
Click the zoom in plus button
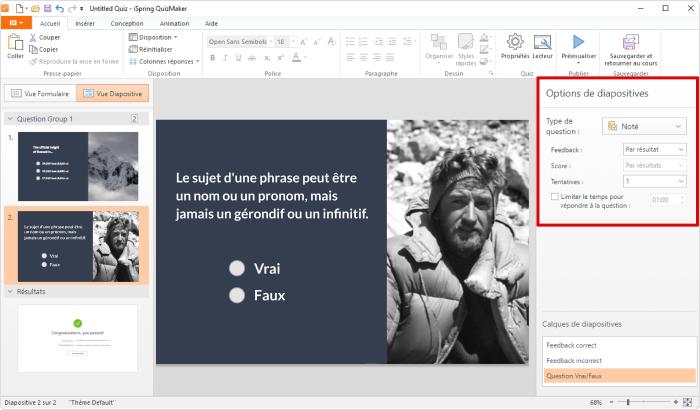point(676,402)
